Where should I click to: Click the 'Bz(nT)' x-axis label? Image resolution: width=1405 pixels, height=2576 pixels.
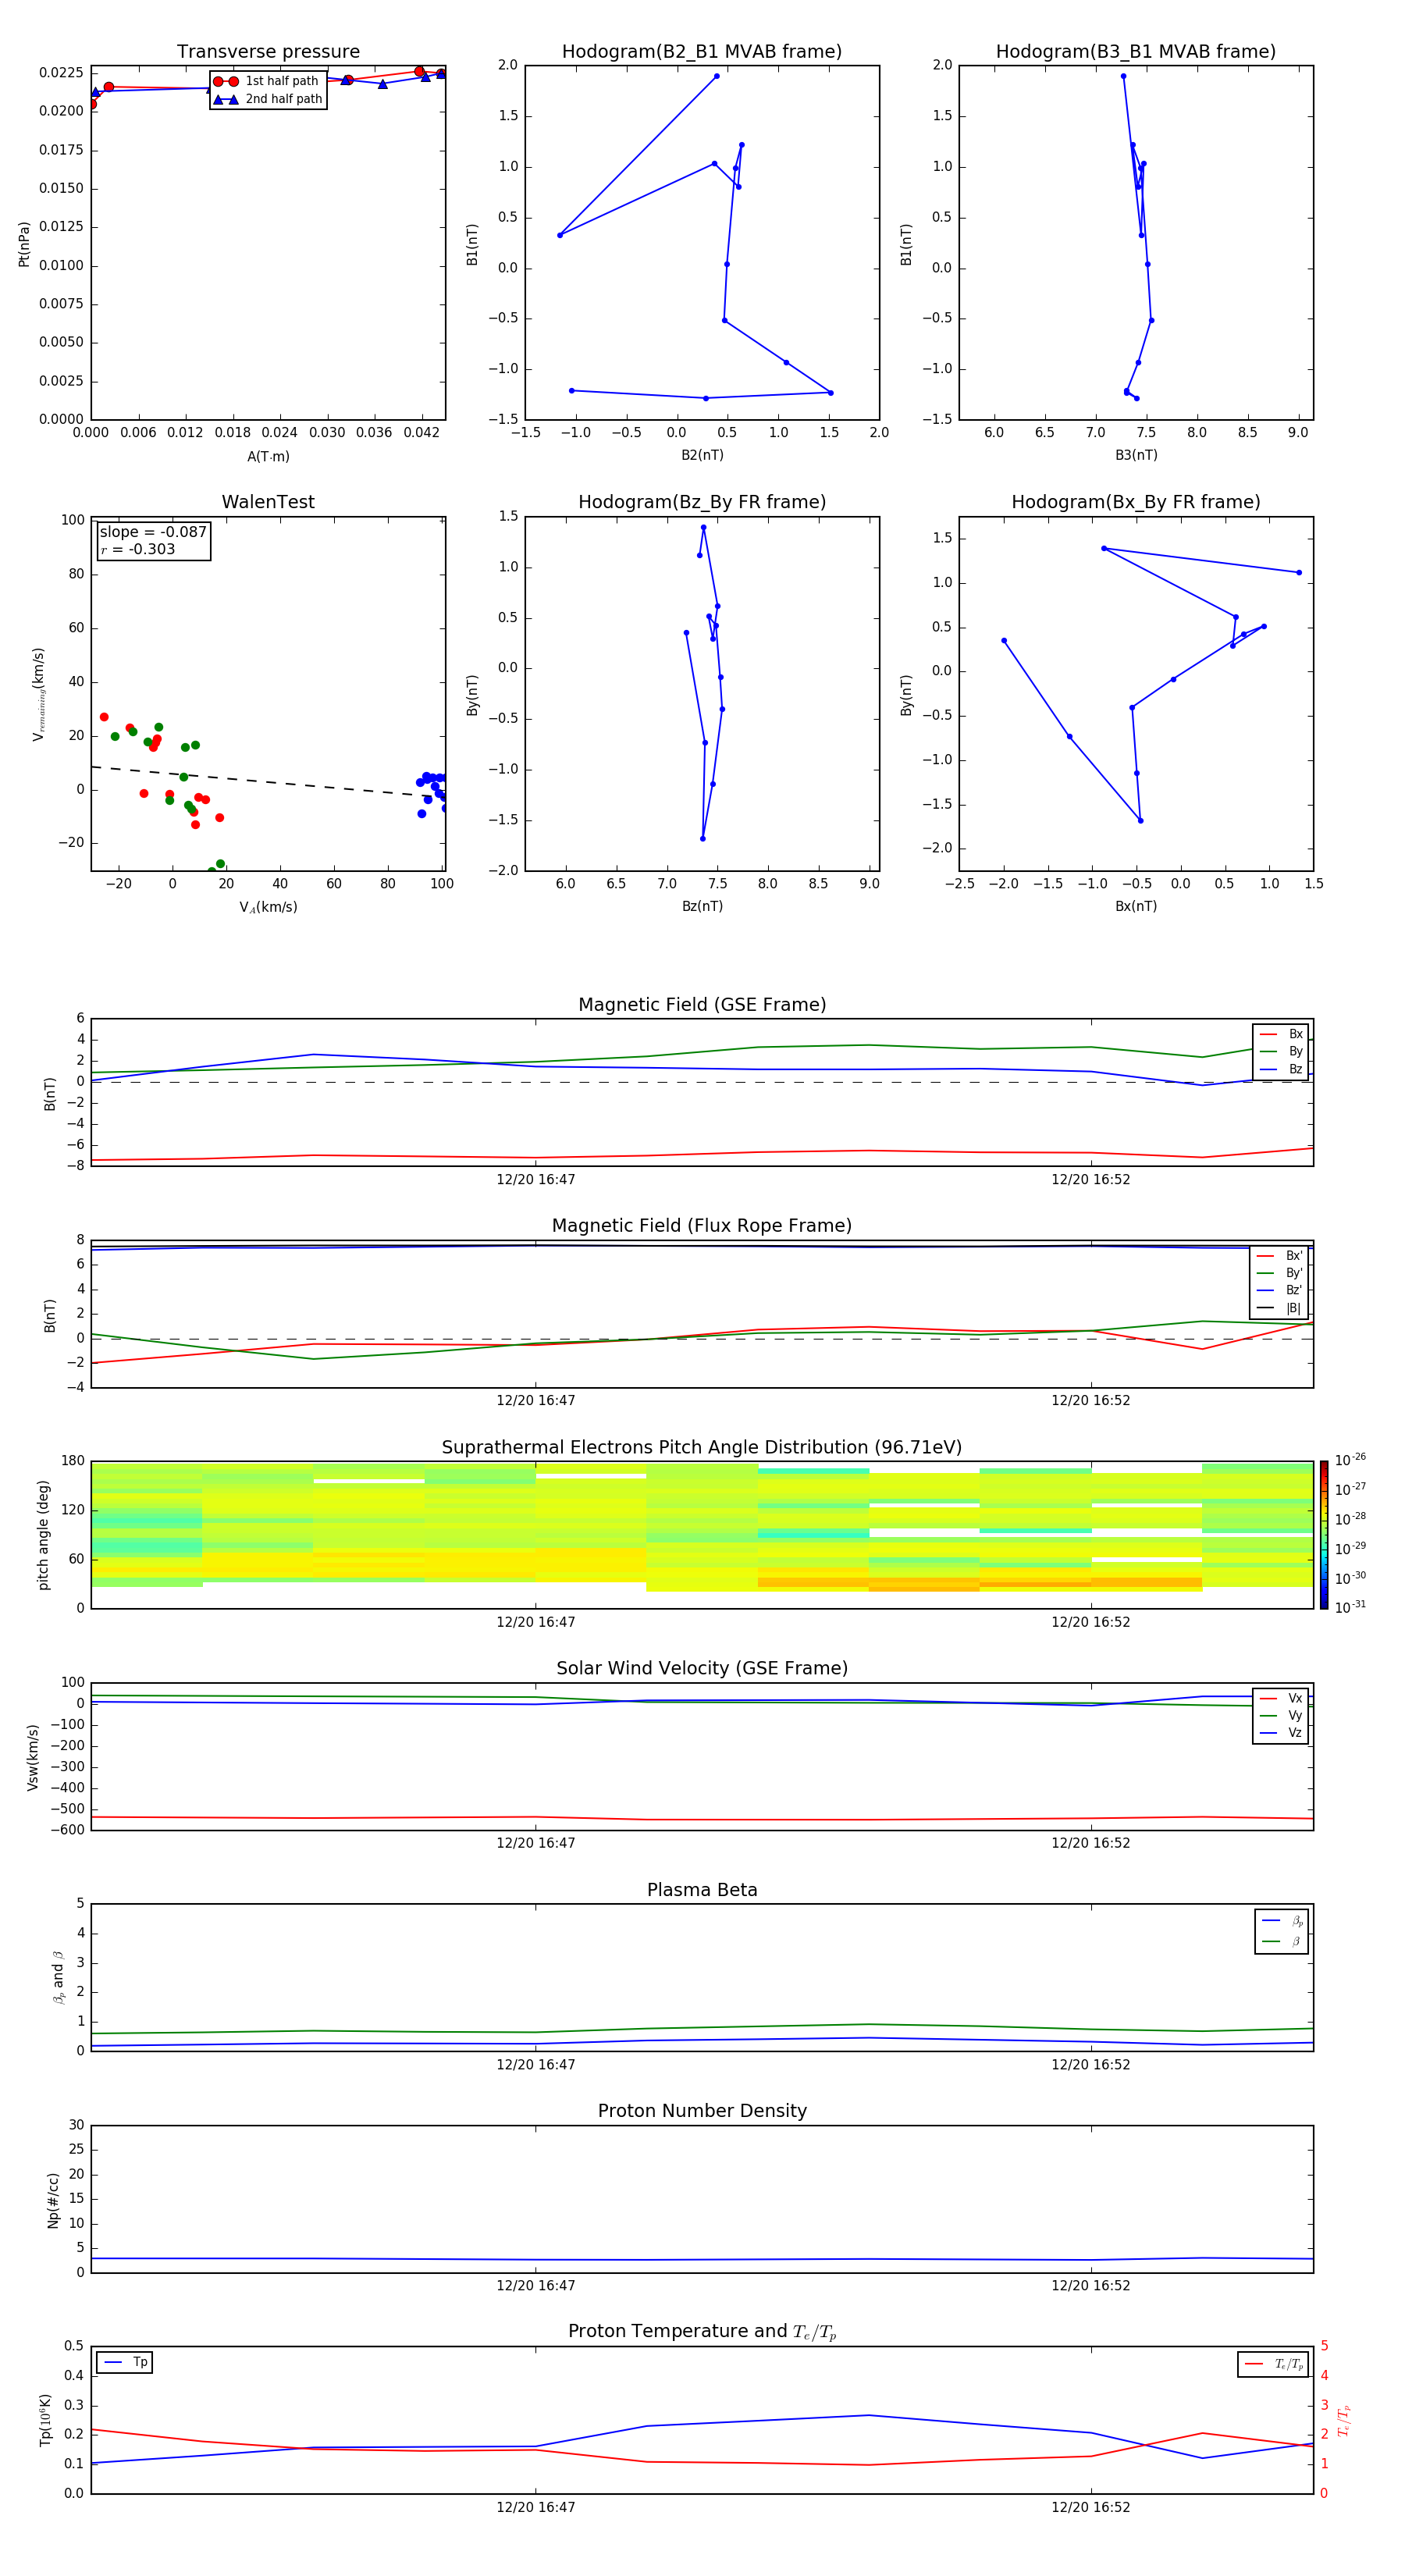[x=702, y=906]
